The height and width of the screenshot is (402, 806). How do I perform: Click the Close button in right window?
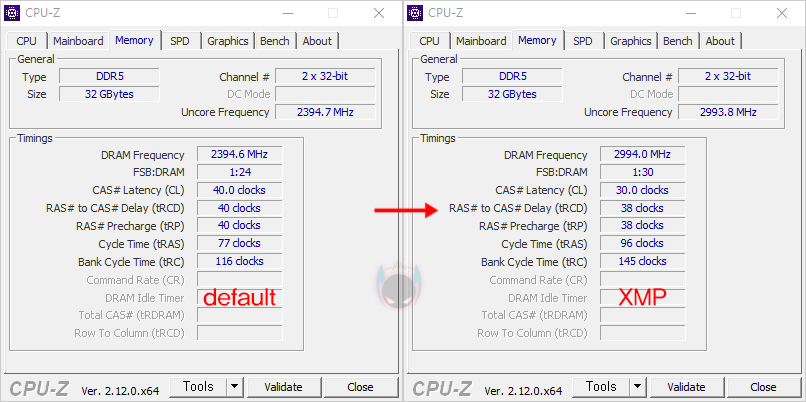tap(763, 387)
